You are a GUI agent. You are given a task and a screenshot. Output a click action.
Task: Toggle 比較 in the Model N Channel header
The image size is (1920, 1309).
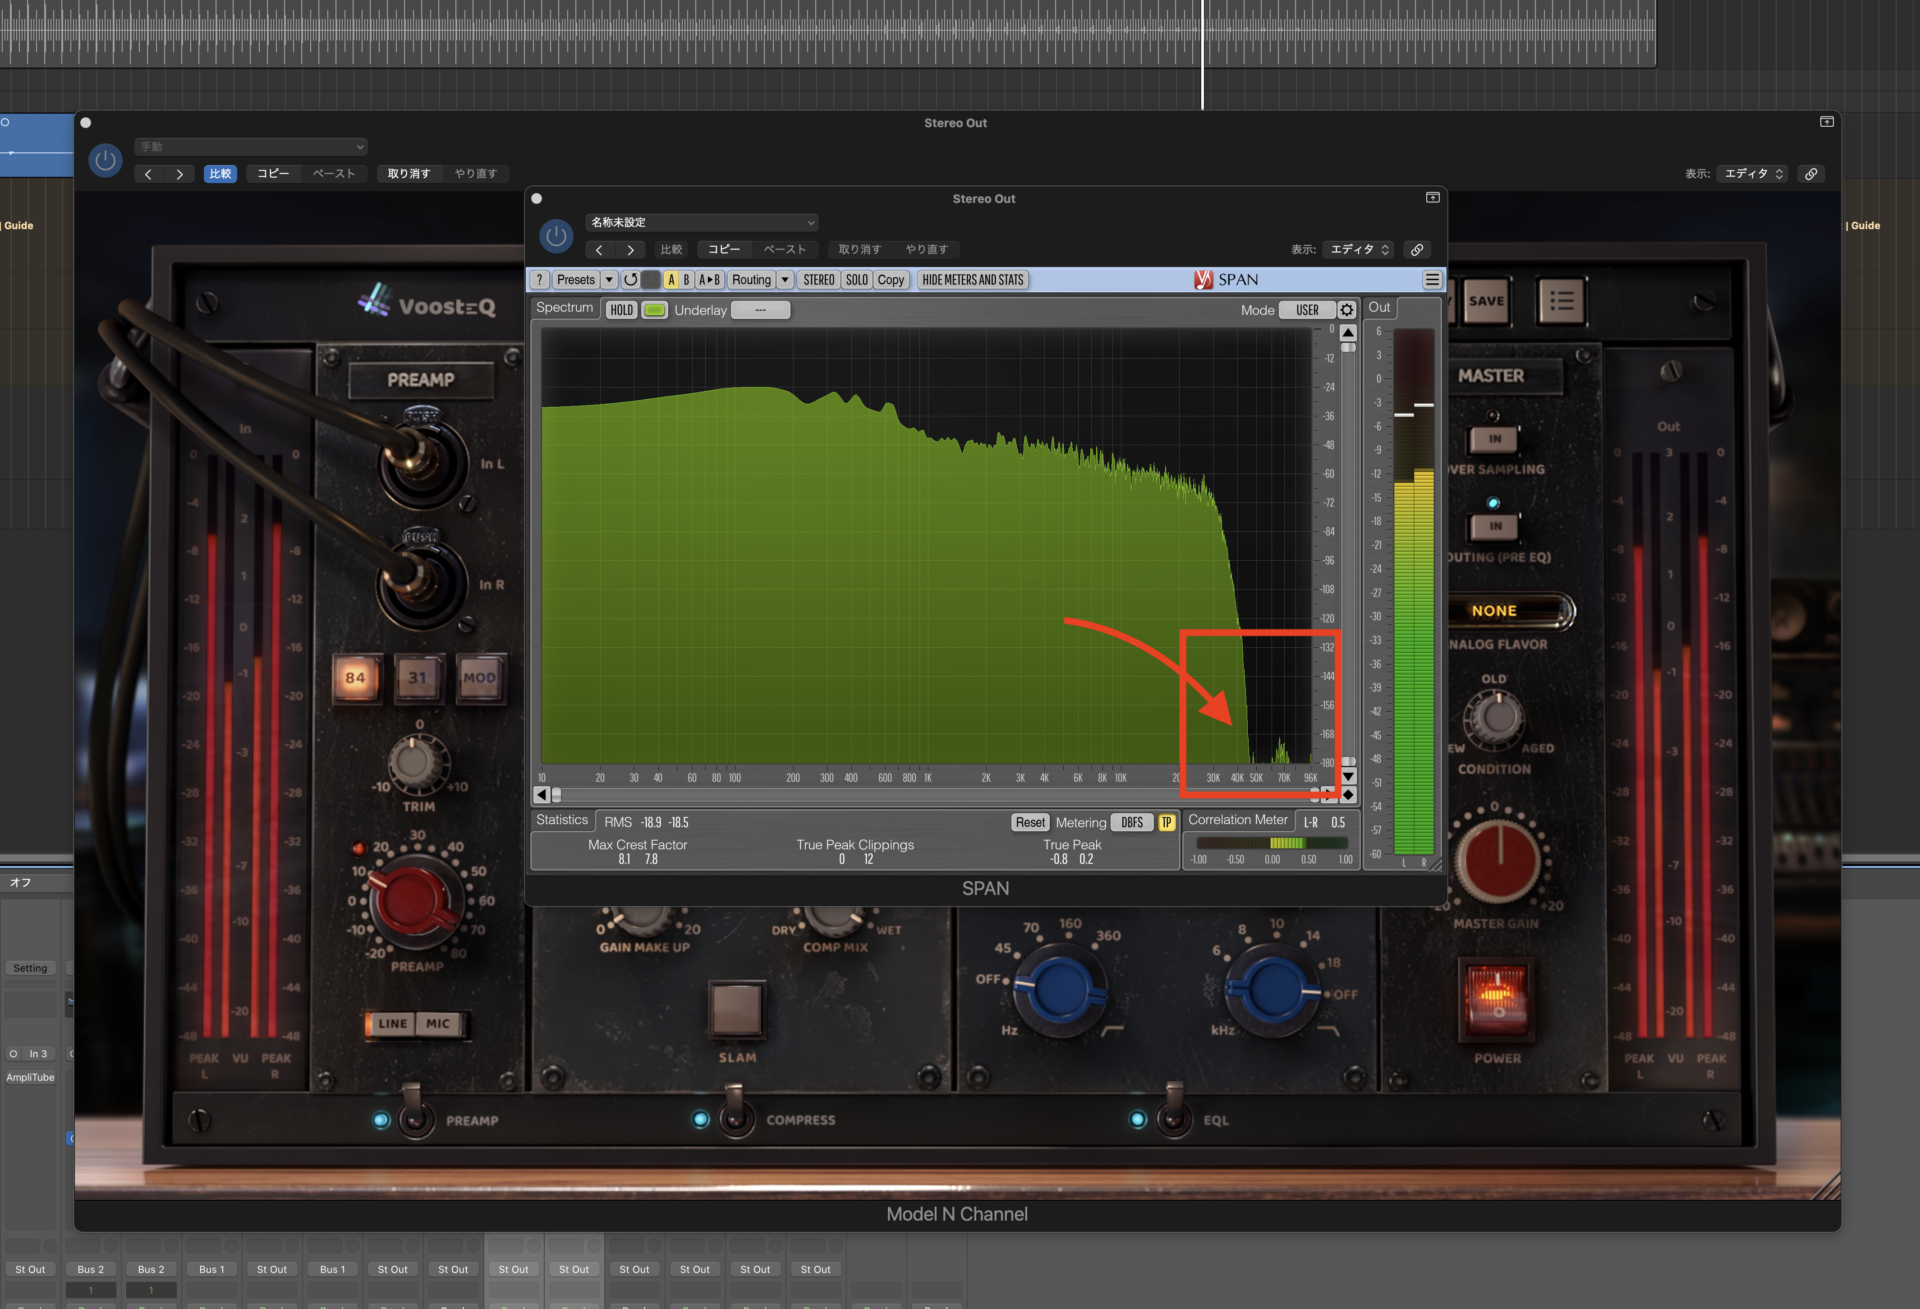[220, 174]
